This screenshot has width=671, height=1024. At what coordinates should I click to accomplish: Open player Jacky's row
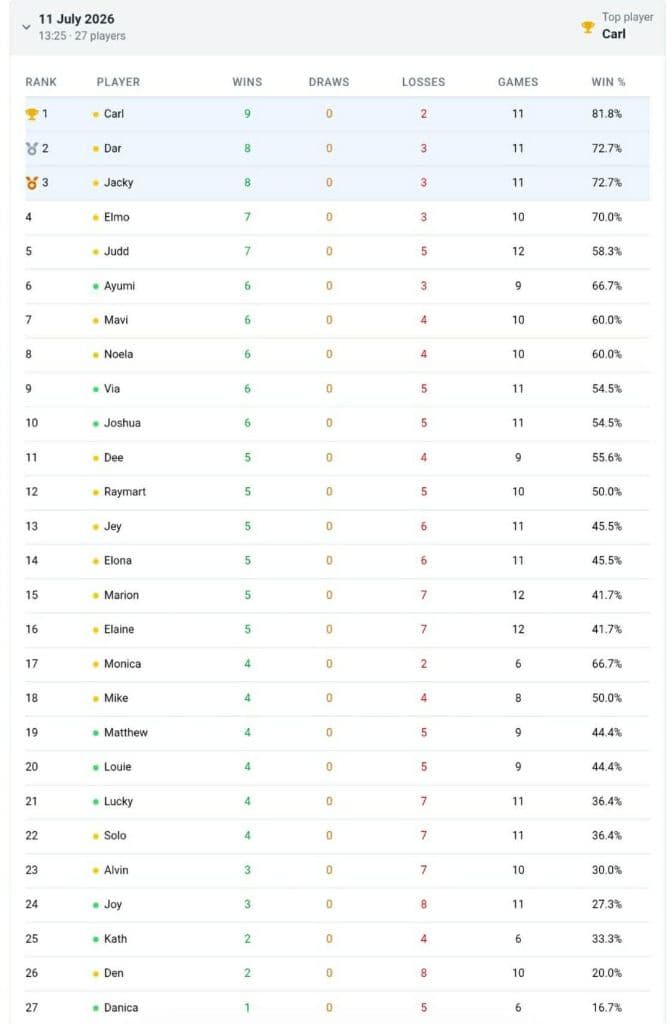pos(337,183)
